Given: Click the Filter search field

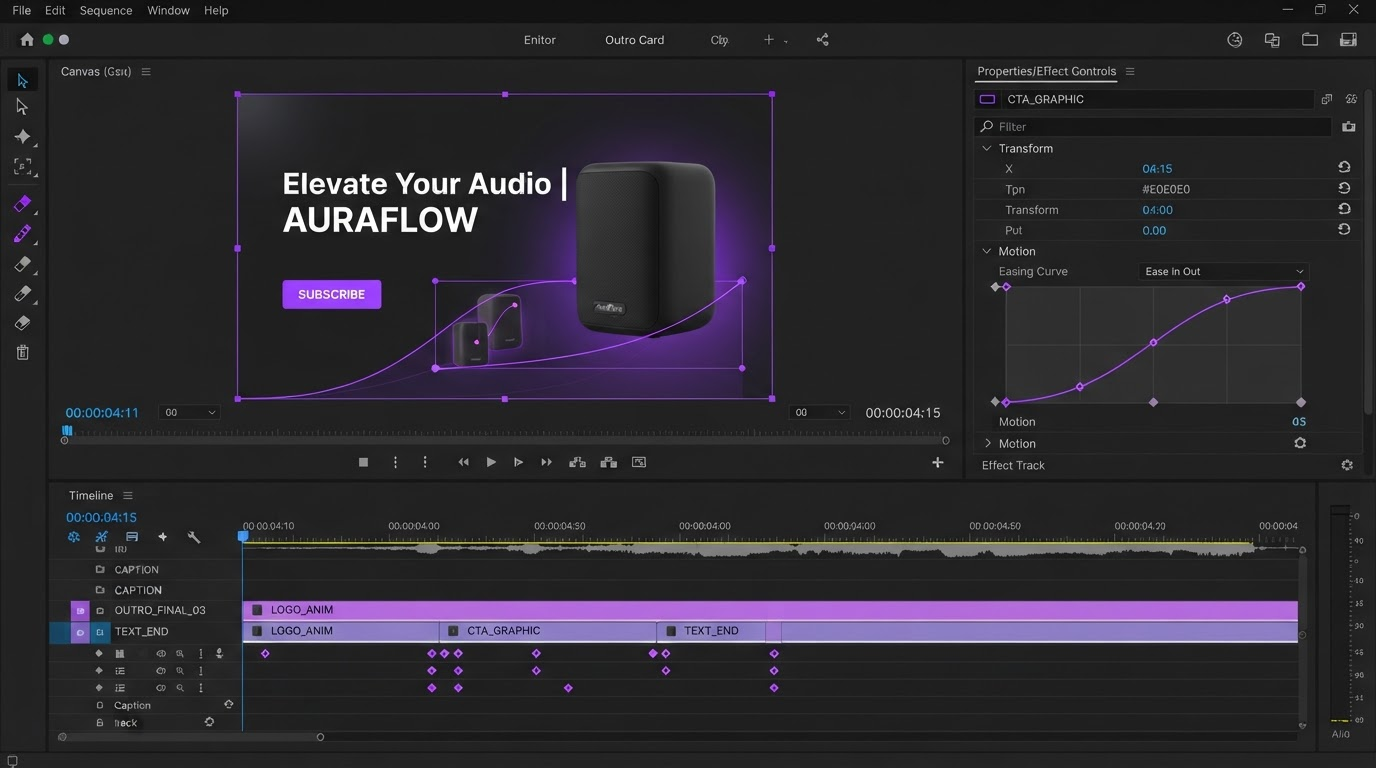Looking at the screenshot, I should pyautogui.click(x=1154, y=127).
